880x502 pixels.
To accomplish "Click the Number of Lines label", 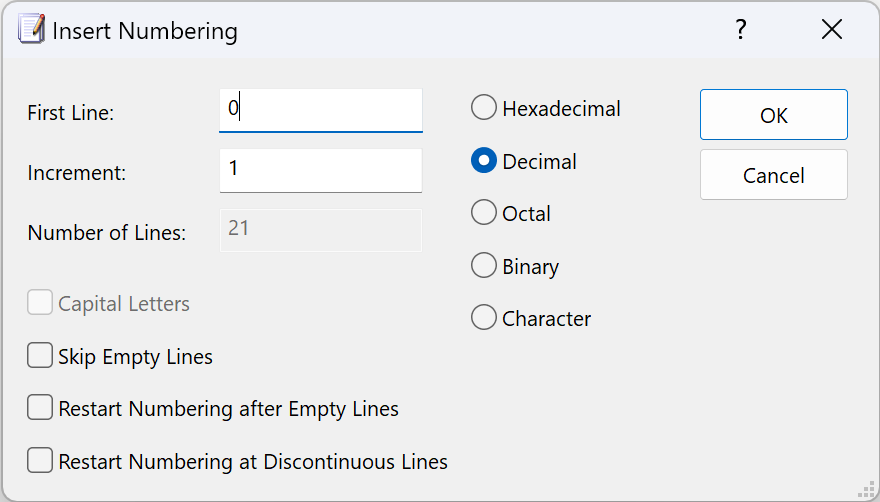I will 107,232.
